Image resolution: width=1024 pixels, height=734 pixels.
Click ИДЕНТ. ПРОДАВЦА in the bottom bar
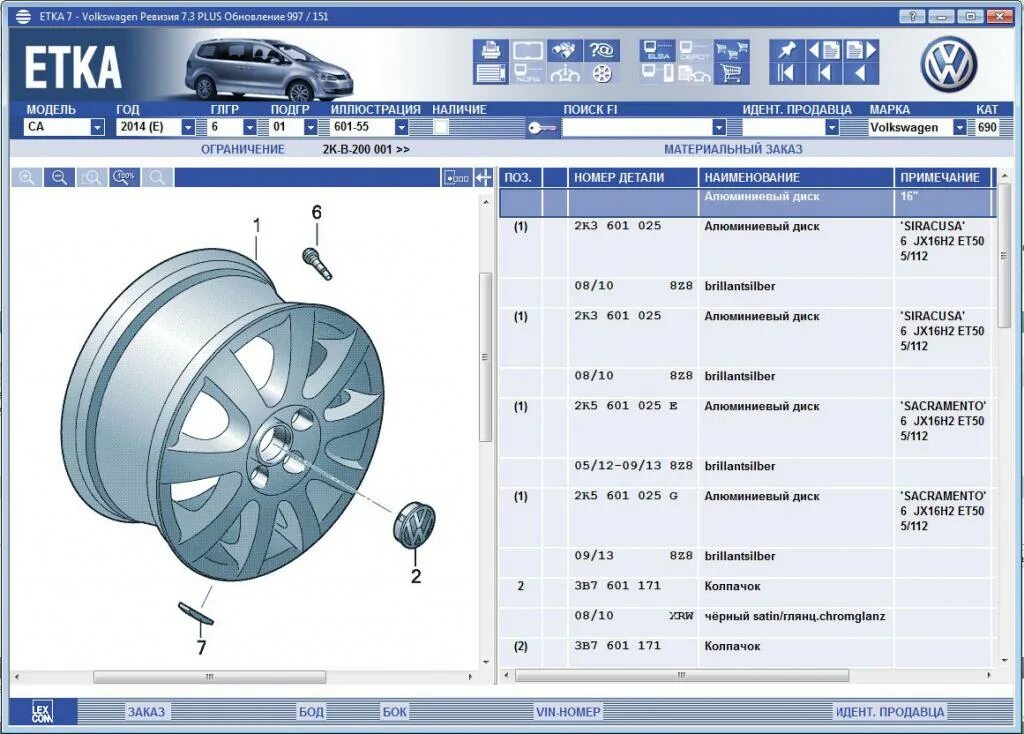[890, 712]
